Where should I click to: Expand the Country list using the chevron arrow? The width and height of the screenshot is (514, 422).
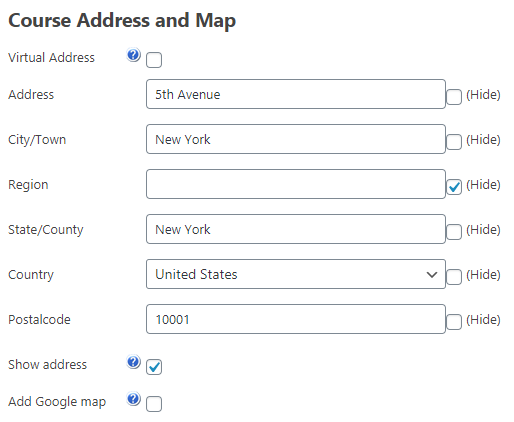click(432, 275)
